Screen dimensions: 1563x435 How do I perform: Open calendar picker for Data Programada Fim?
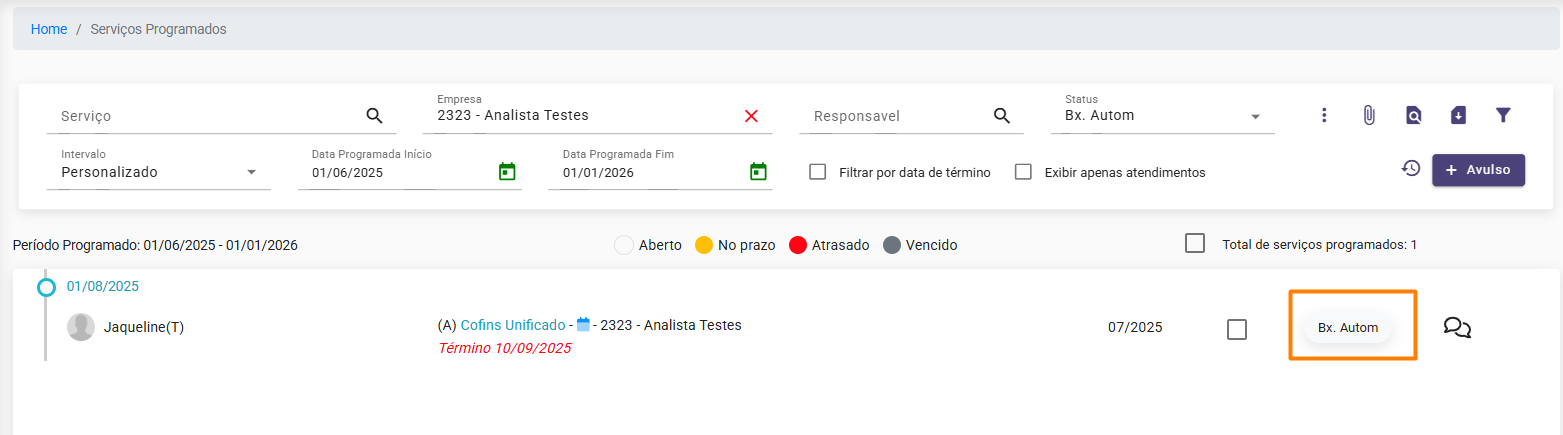[758, 172]
